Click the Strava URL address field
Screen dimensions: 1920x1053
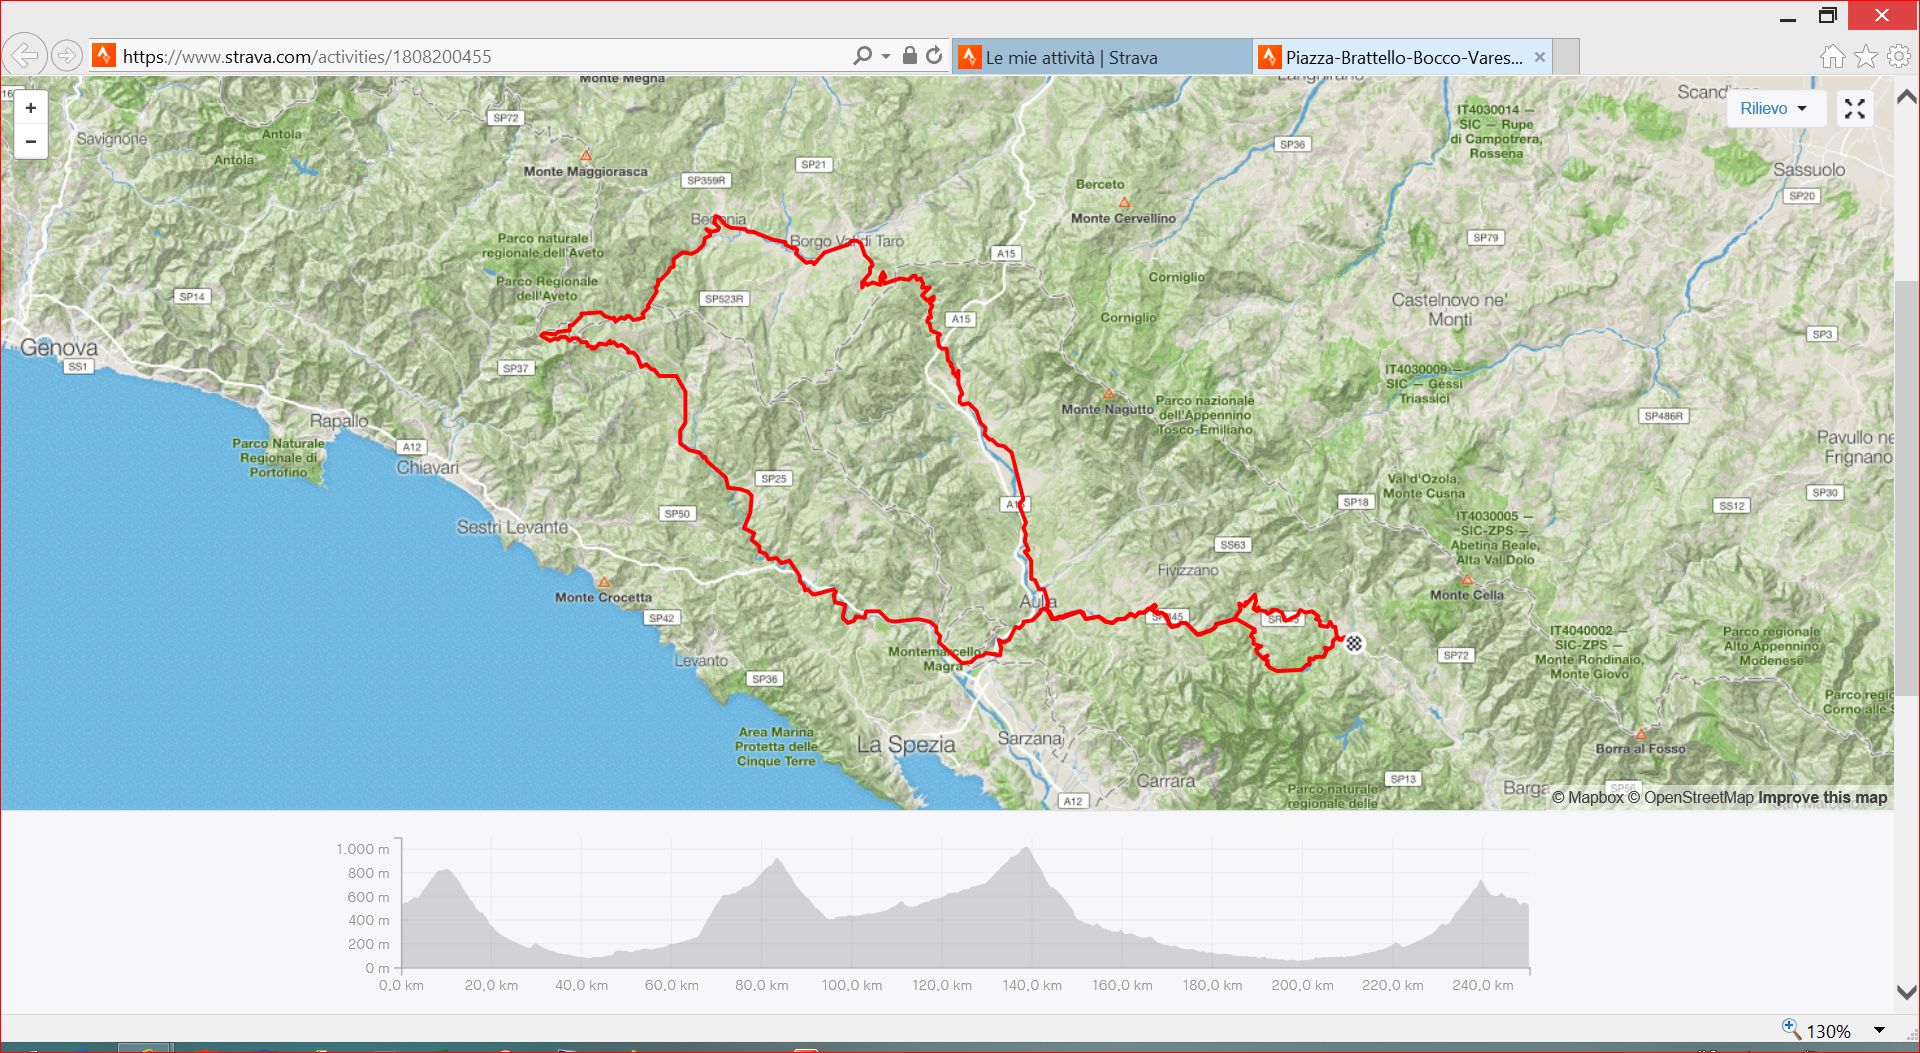pos(470,56)
